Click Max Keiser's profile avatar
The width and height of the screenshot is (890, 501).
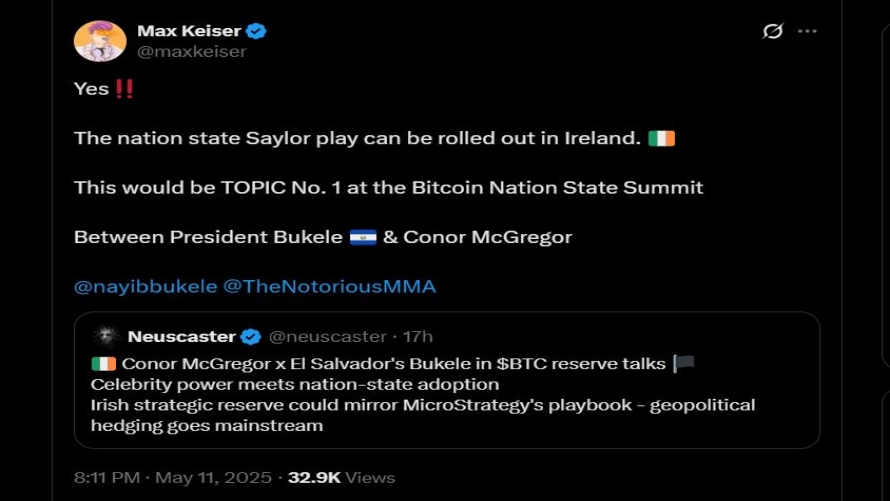tap(100, 41)
